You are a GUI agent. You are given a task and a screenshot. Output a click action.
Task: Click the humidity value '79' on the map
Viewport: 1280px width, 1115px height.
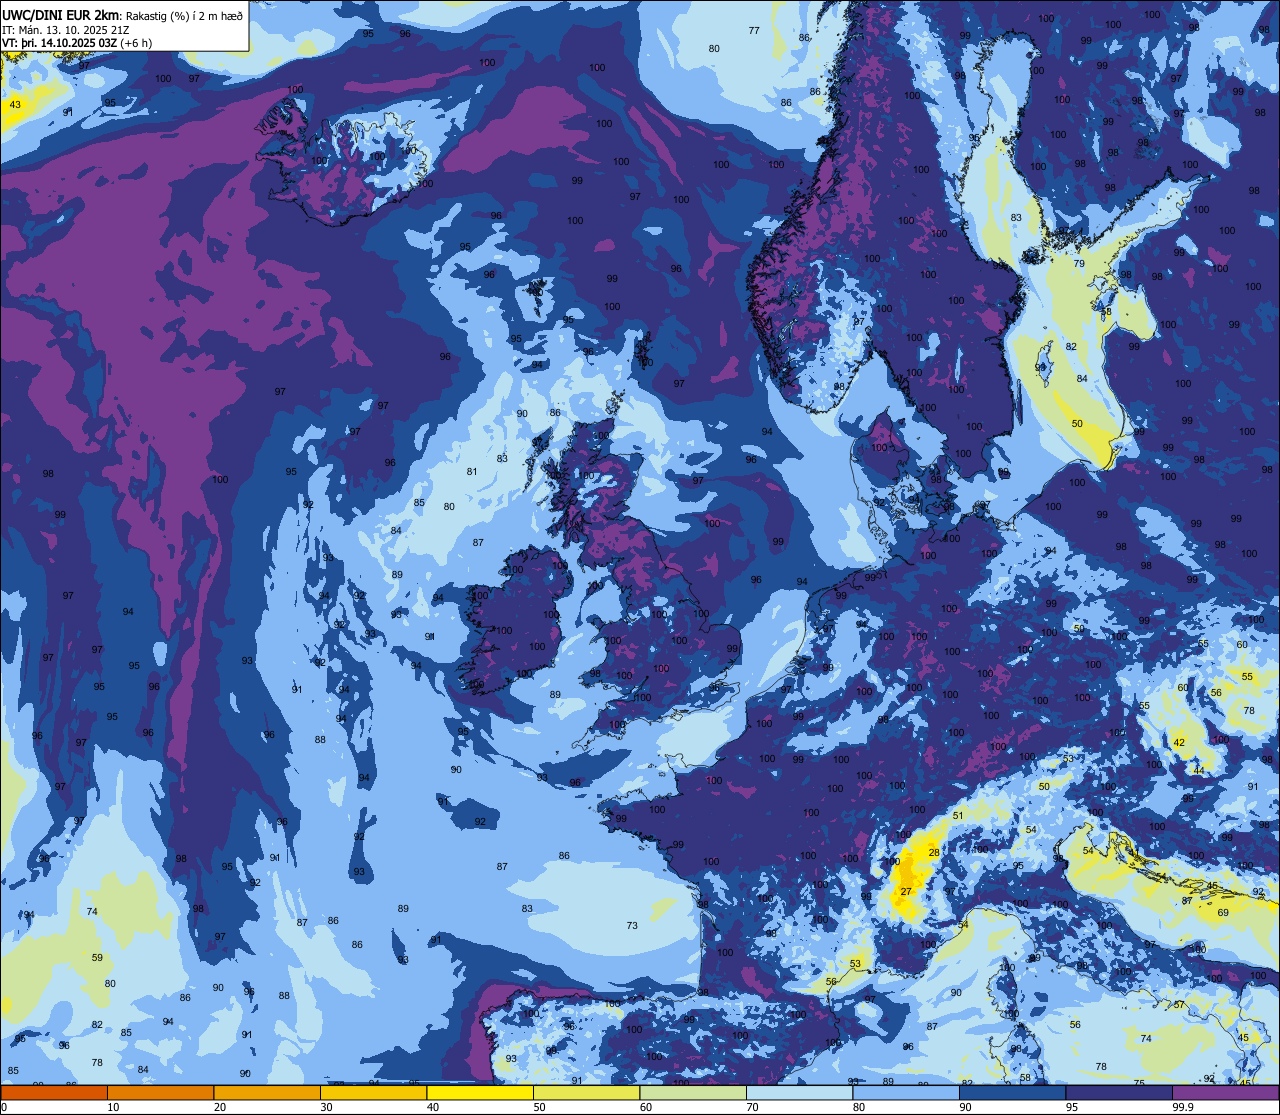(1079, 264)
